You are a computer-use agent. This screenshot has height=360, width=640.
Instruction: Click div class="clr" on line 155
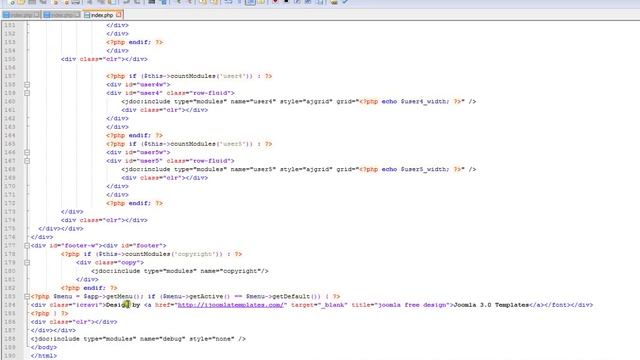93,59
